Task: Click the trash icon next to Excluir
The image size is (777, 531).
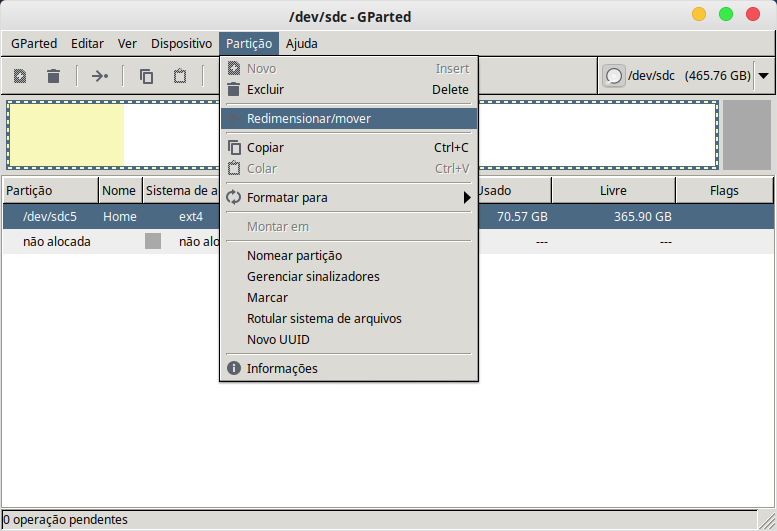Action: click(x=233, y=89)
